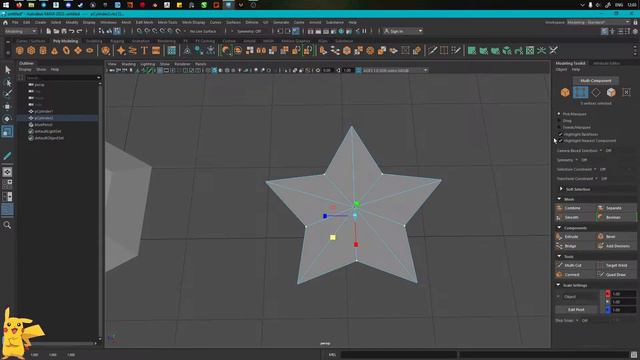
Task: Click the red axis scale handle on the star
Action: click(356, 244)
